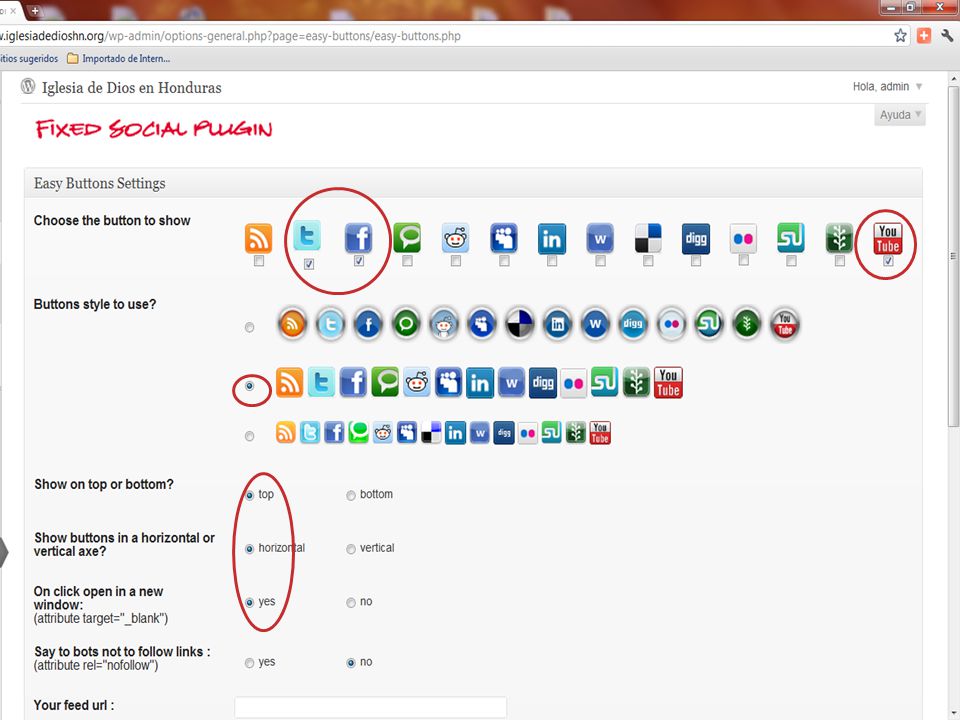Choose the 'bottom' position radio

pyautogui.click(x=351, y=495)
